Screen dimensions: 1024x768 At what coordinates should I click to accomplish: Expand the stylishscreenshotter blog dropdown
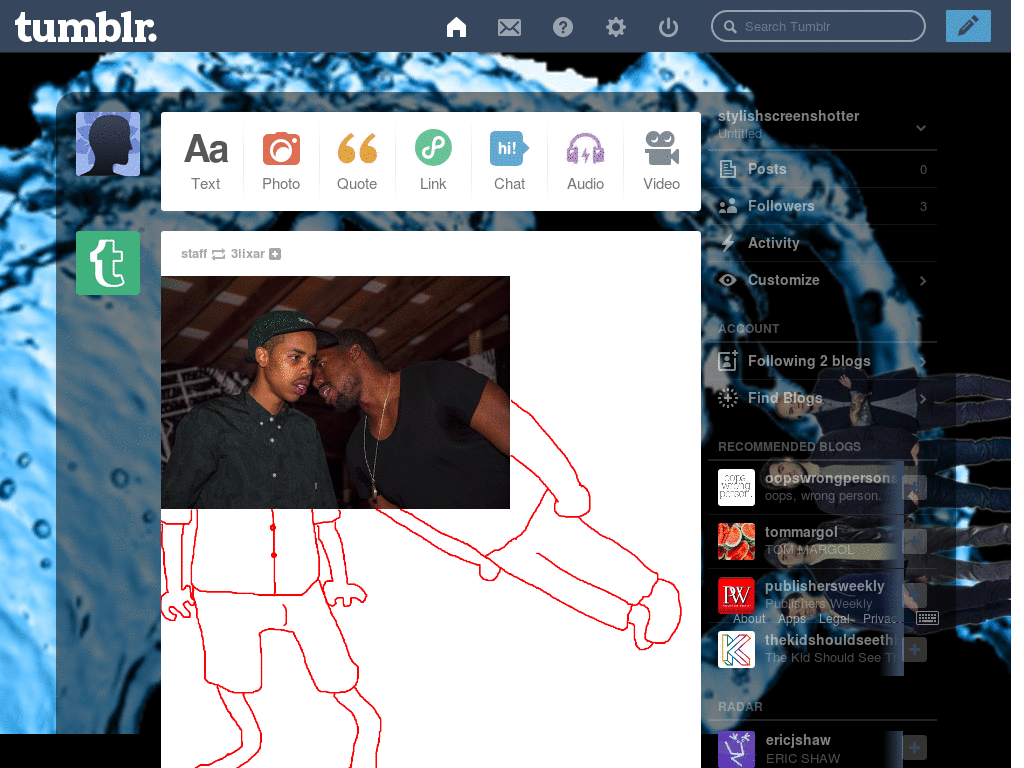921,128
